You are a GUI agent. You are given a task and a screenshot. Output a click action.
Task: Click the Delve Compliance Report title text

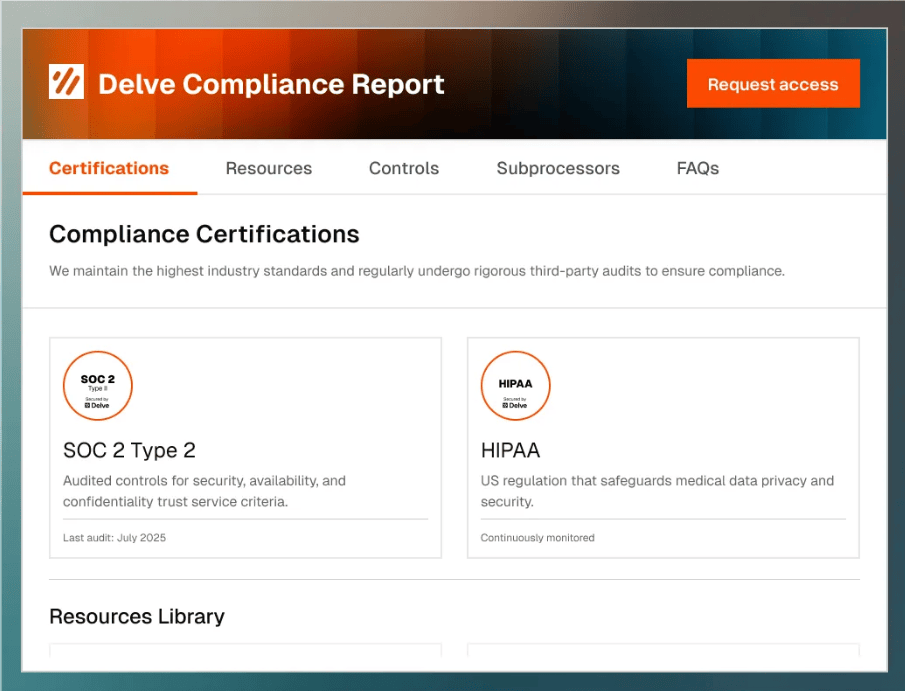[x=271, y=84]
